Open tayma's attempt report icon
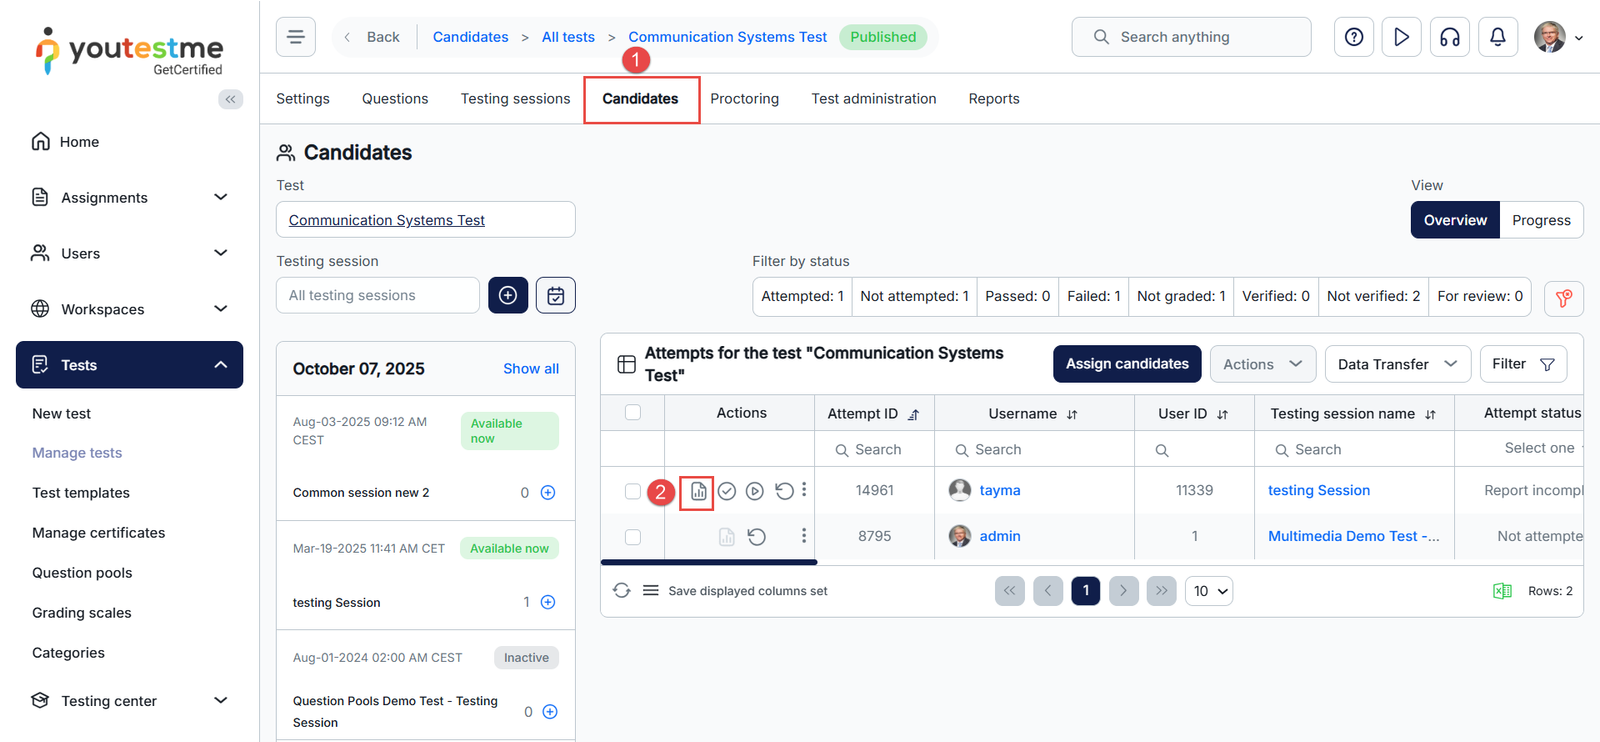 [698, 491]
